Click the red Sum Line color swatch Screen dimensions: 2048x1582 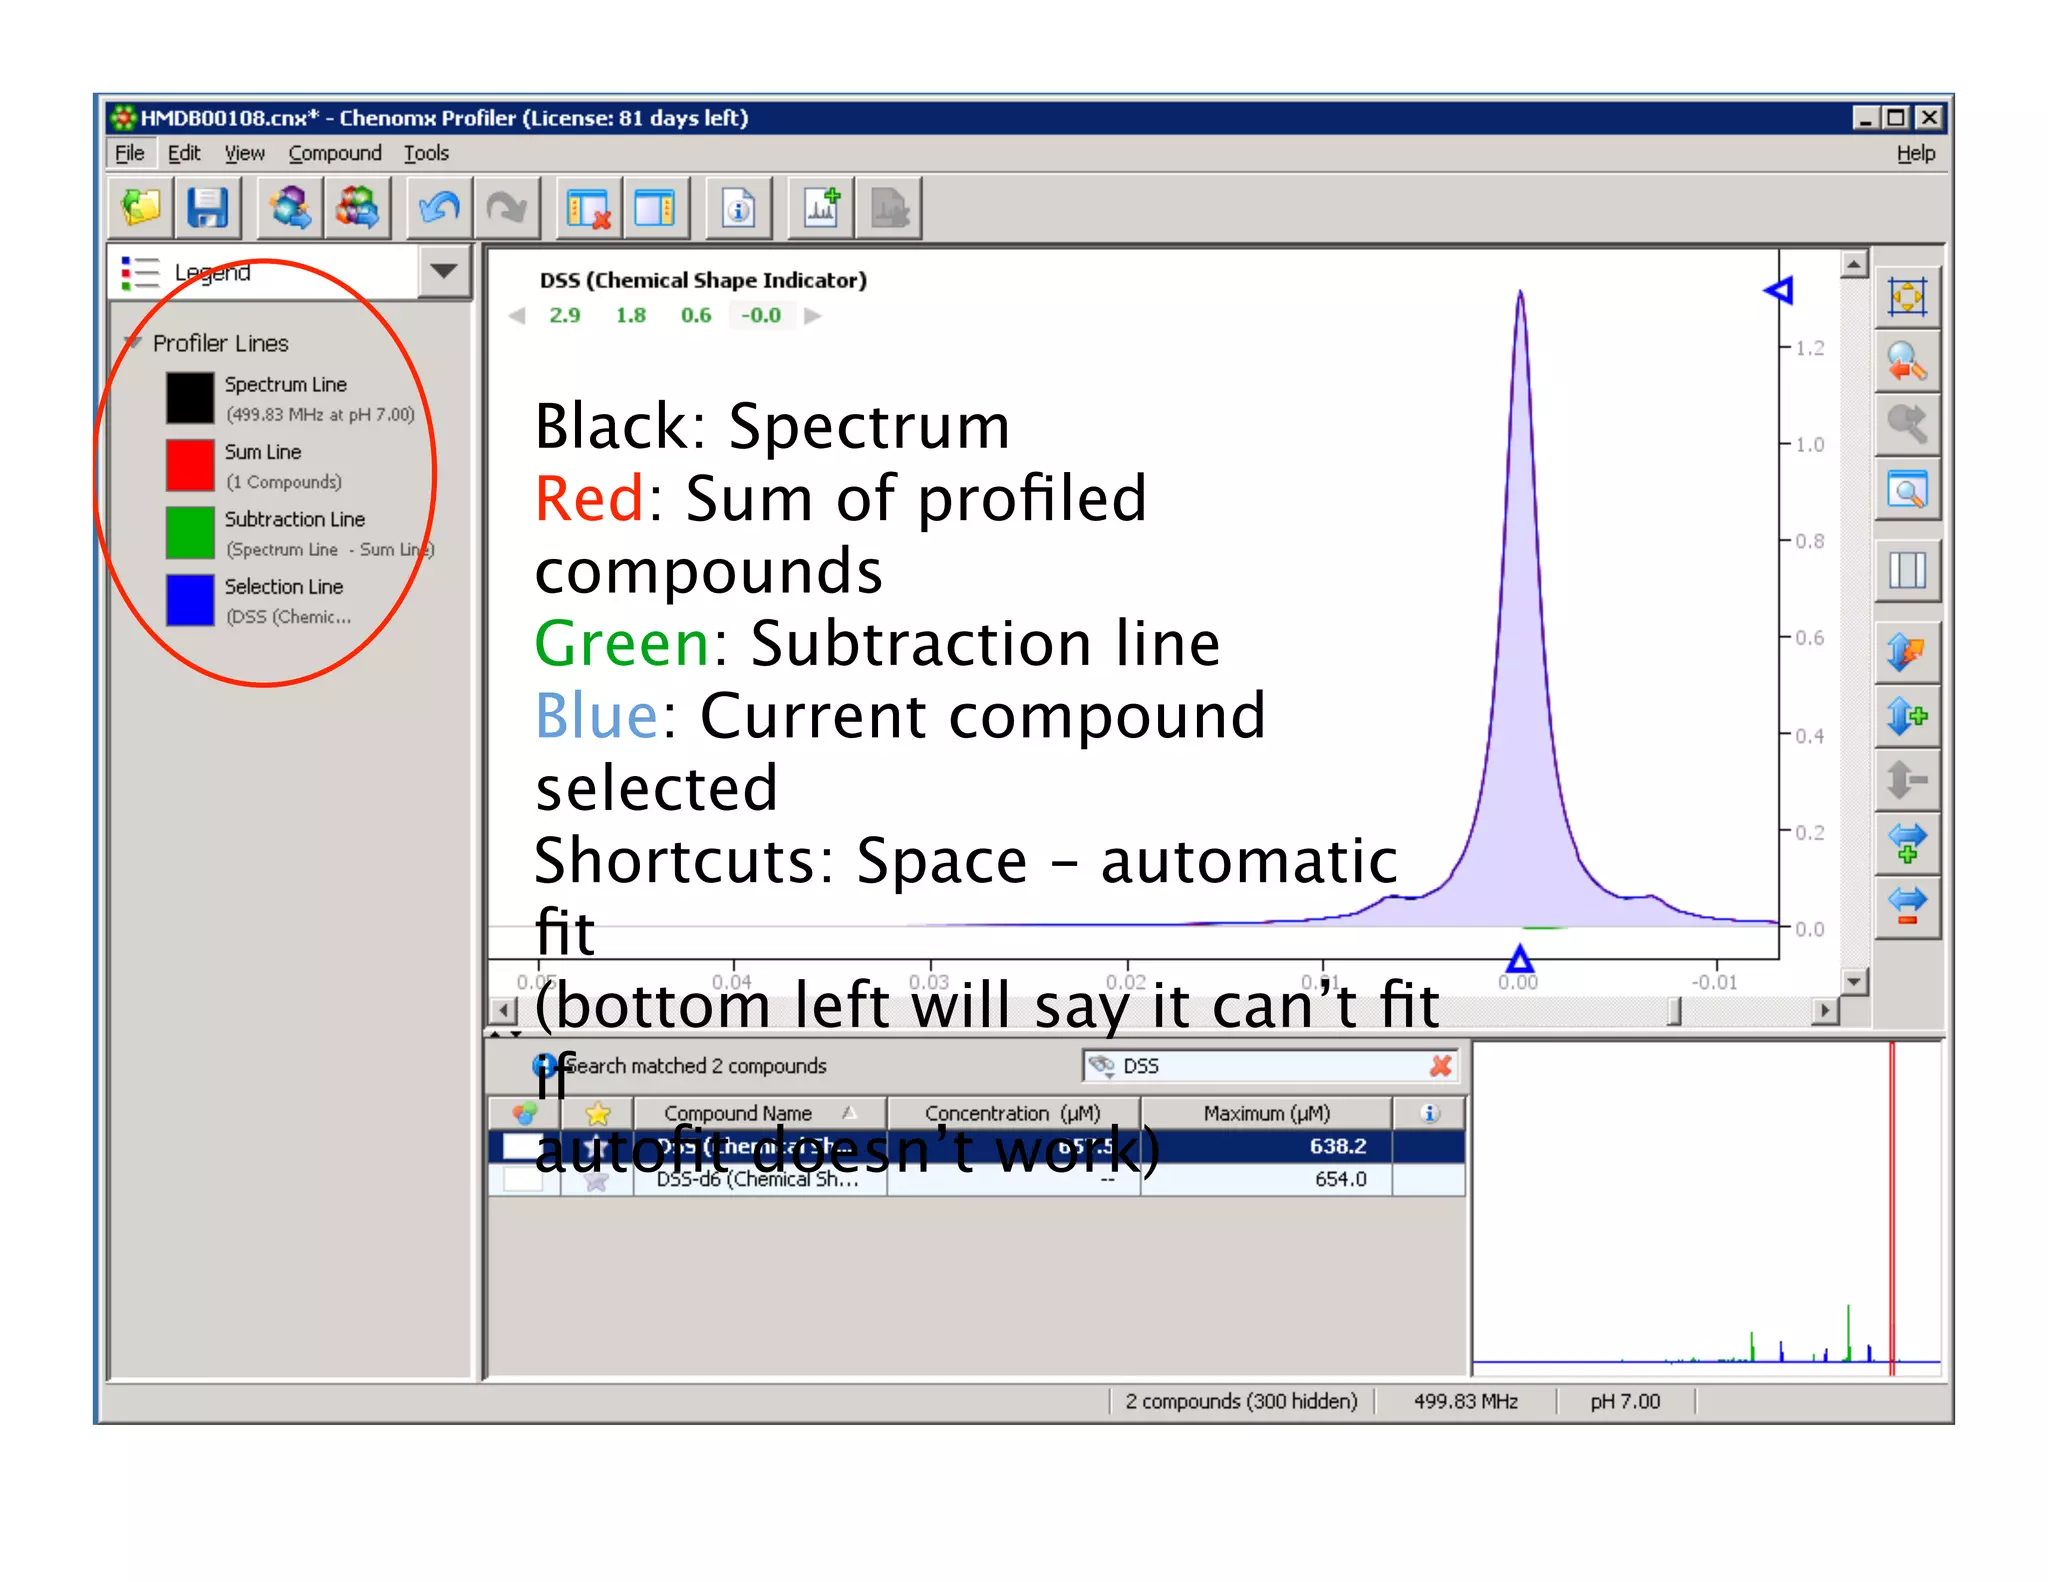190,465
